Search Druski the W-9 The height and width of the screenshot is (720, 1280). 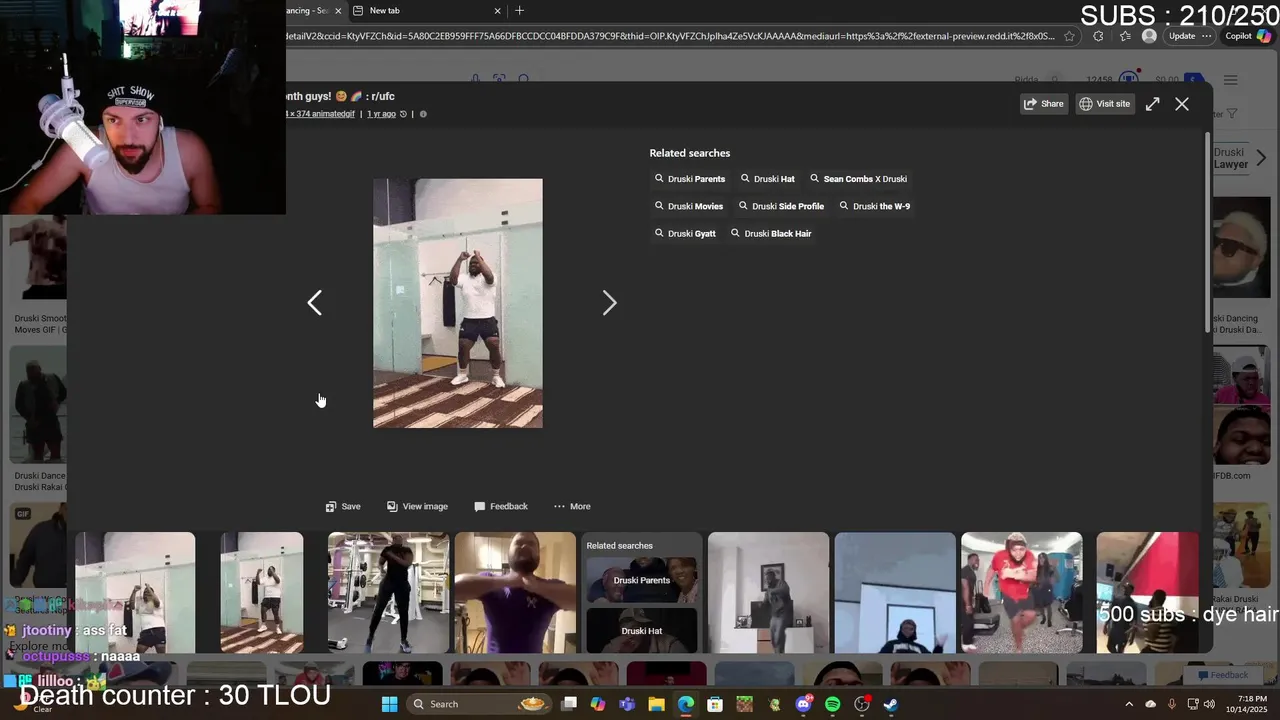(x=875, y=206)
